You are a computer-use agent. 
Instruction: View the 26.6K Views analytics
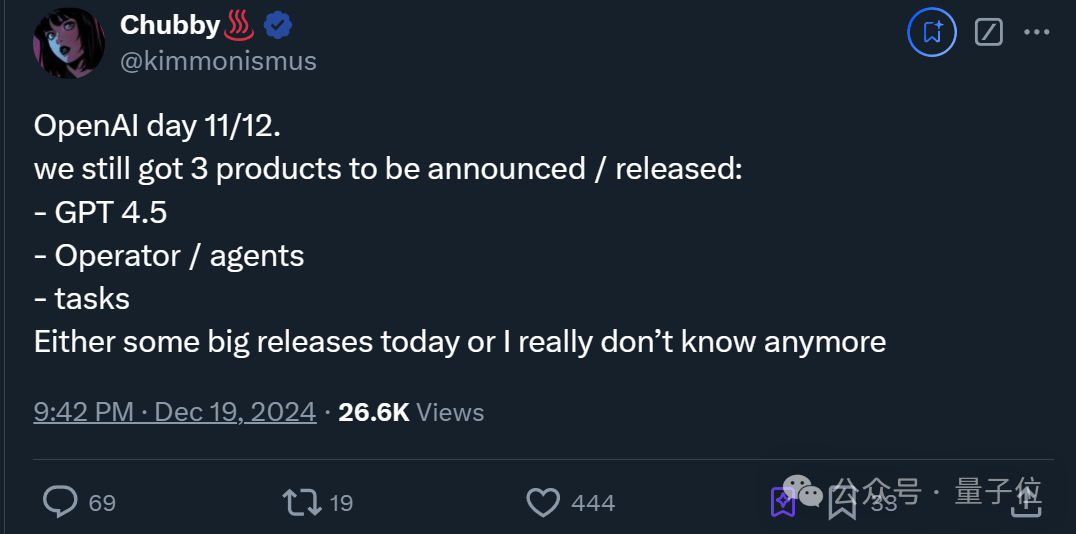click(x=411, y=412)
